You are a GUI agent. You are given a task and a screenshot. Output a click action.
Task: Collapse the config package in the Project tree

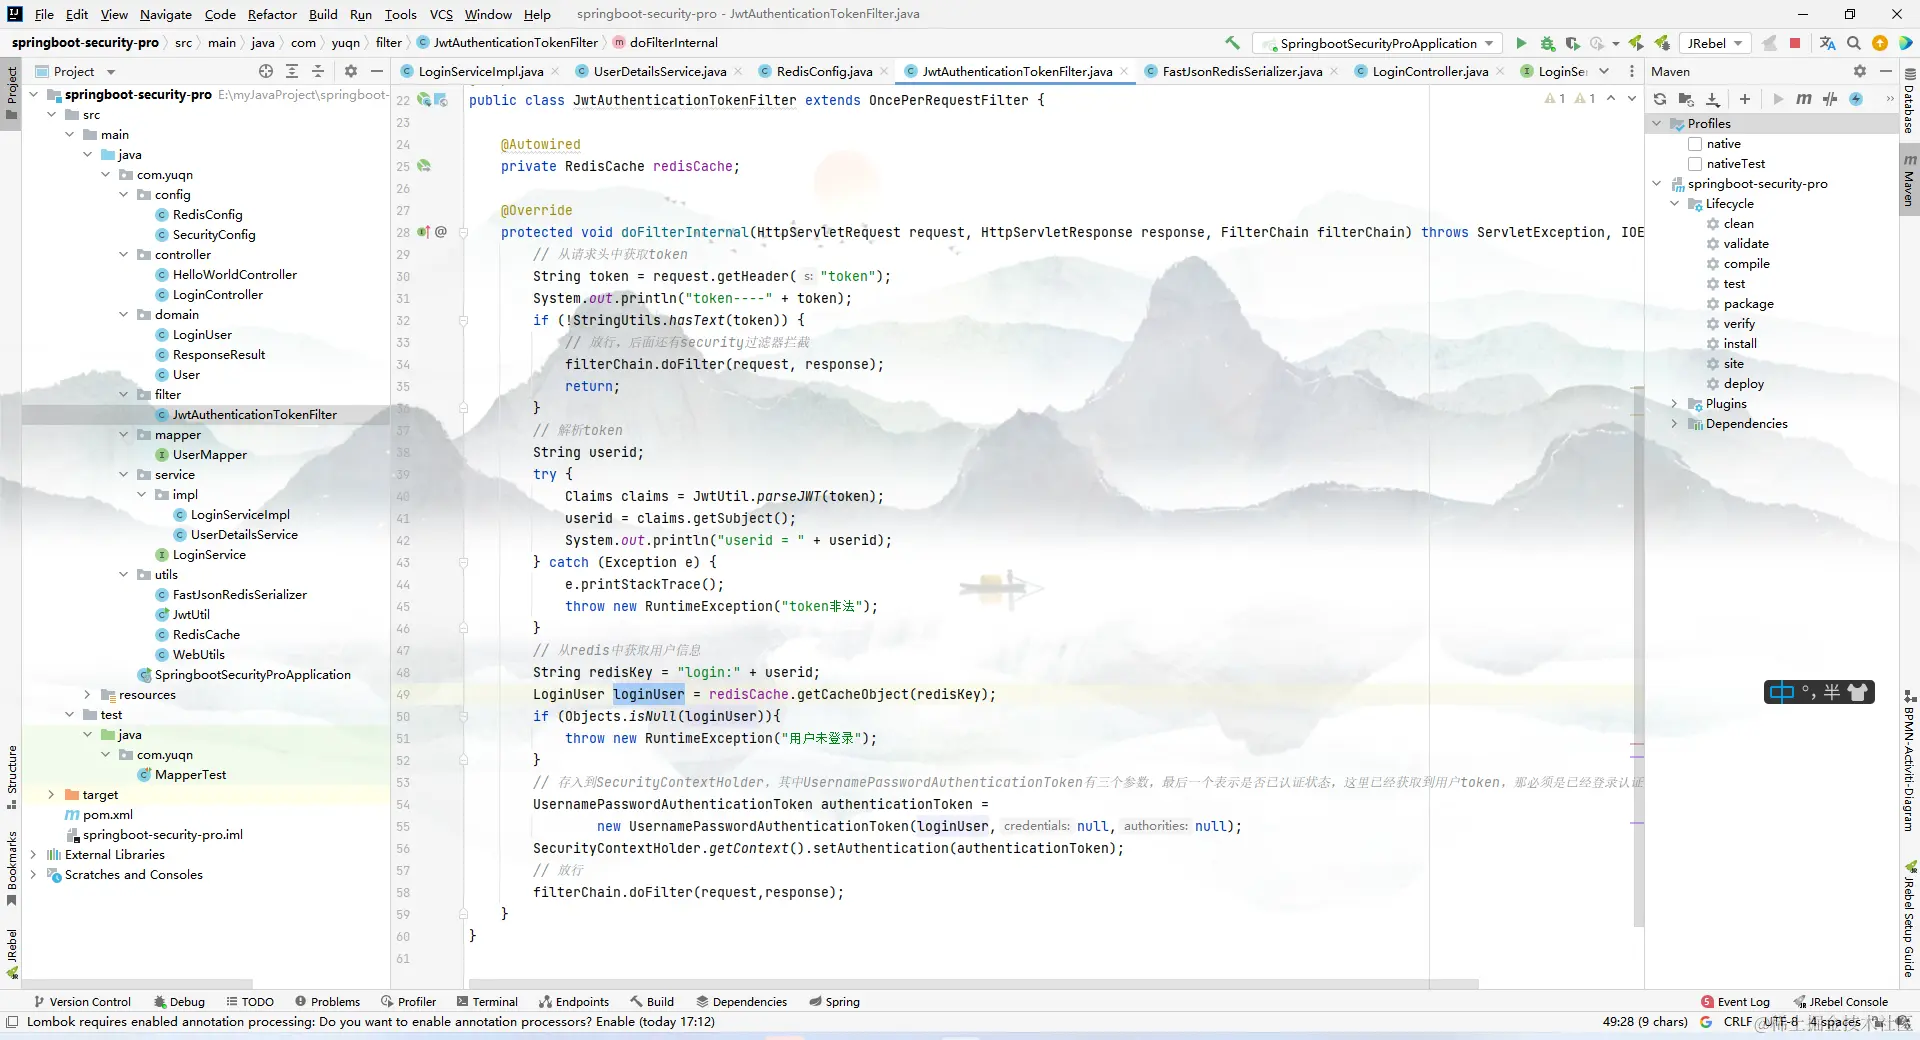tap(124, 195)
